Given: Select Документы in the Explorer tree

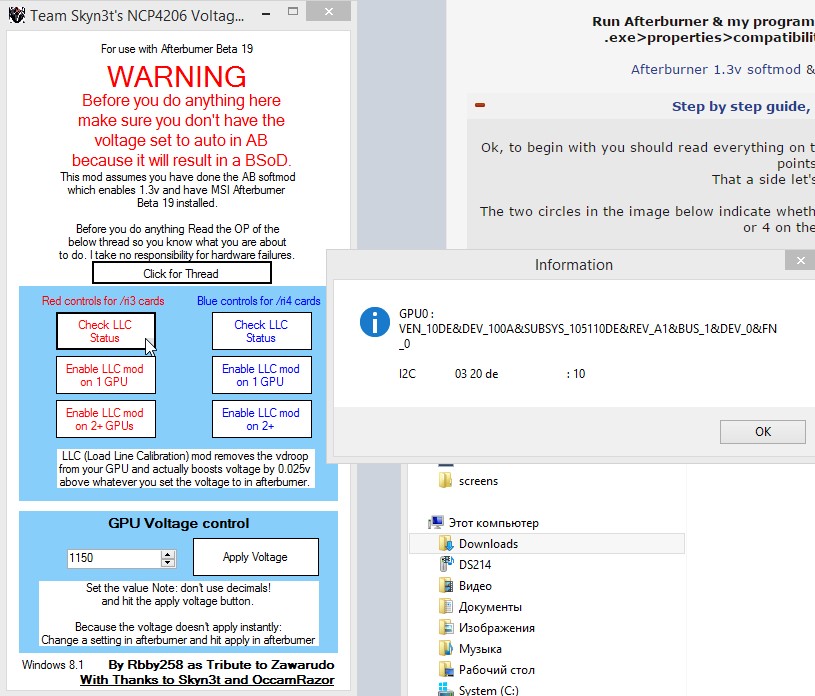Looking at the screenshot, I should 490,607.
